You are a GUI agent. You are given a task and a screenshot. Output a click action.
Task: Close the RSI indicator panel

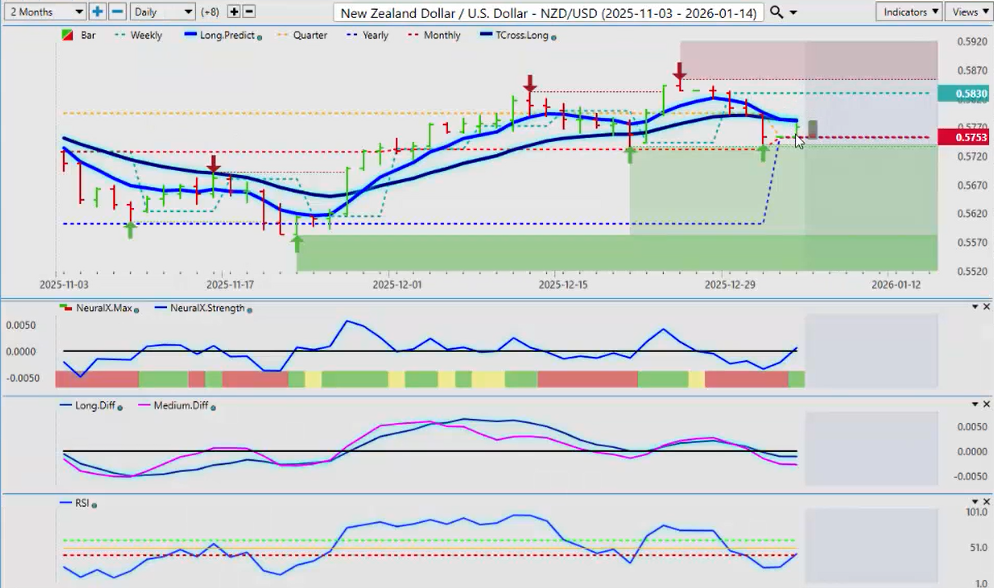(x=987, y=502)
